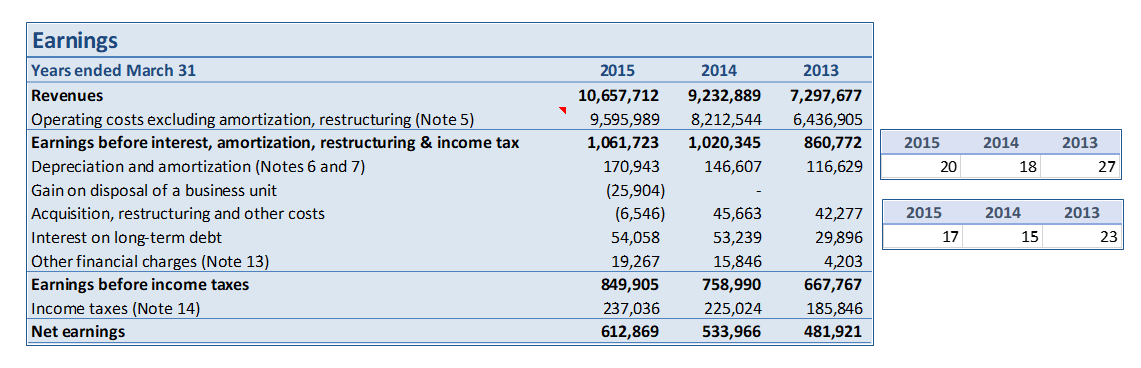Select net earnings value 612,869
The height and width of the screenshot is (368, 1141).
point(630,332)
